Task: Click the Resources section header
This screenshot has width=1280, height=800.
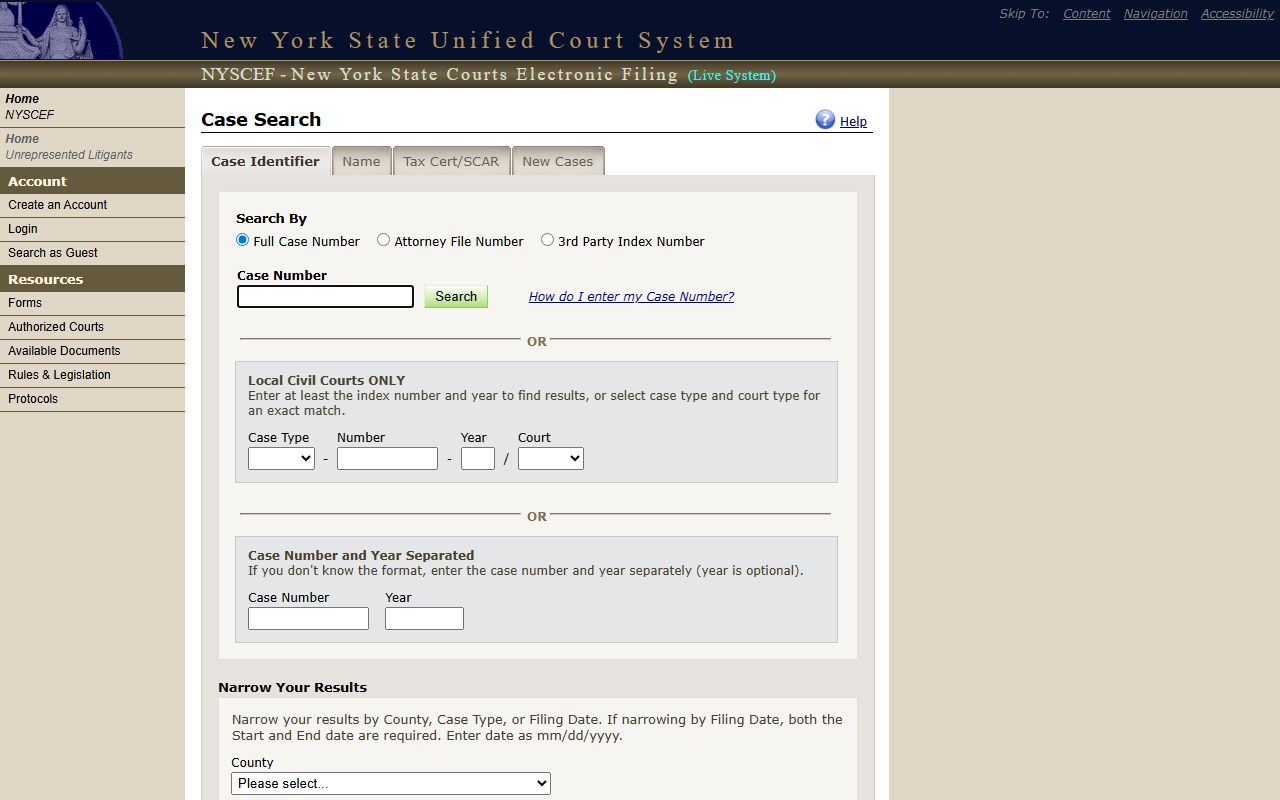Action: [x=92, y=279]
